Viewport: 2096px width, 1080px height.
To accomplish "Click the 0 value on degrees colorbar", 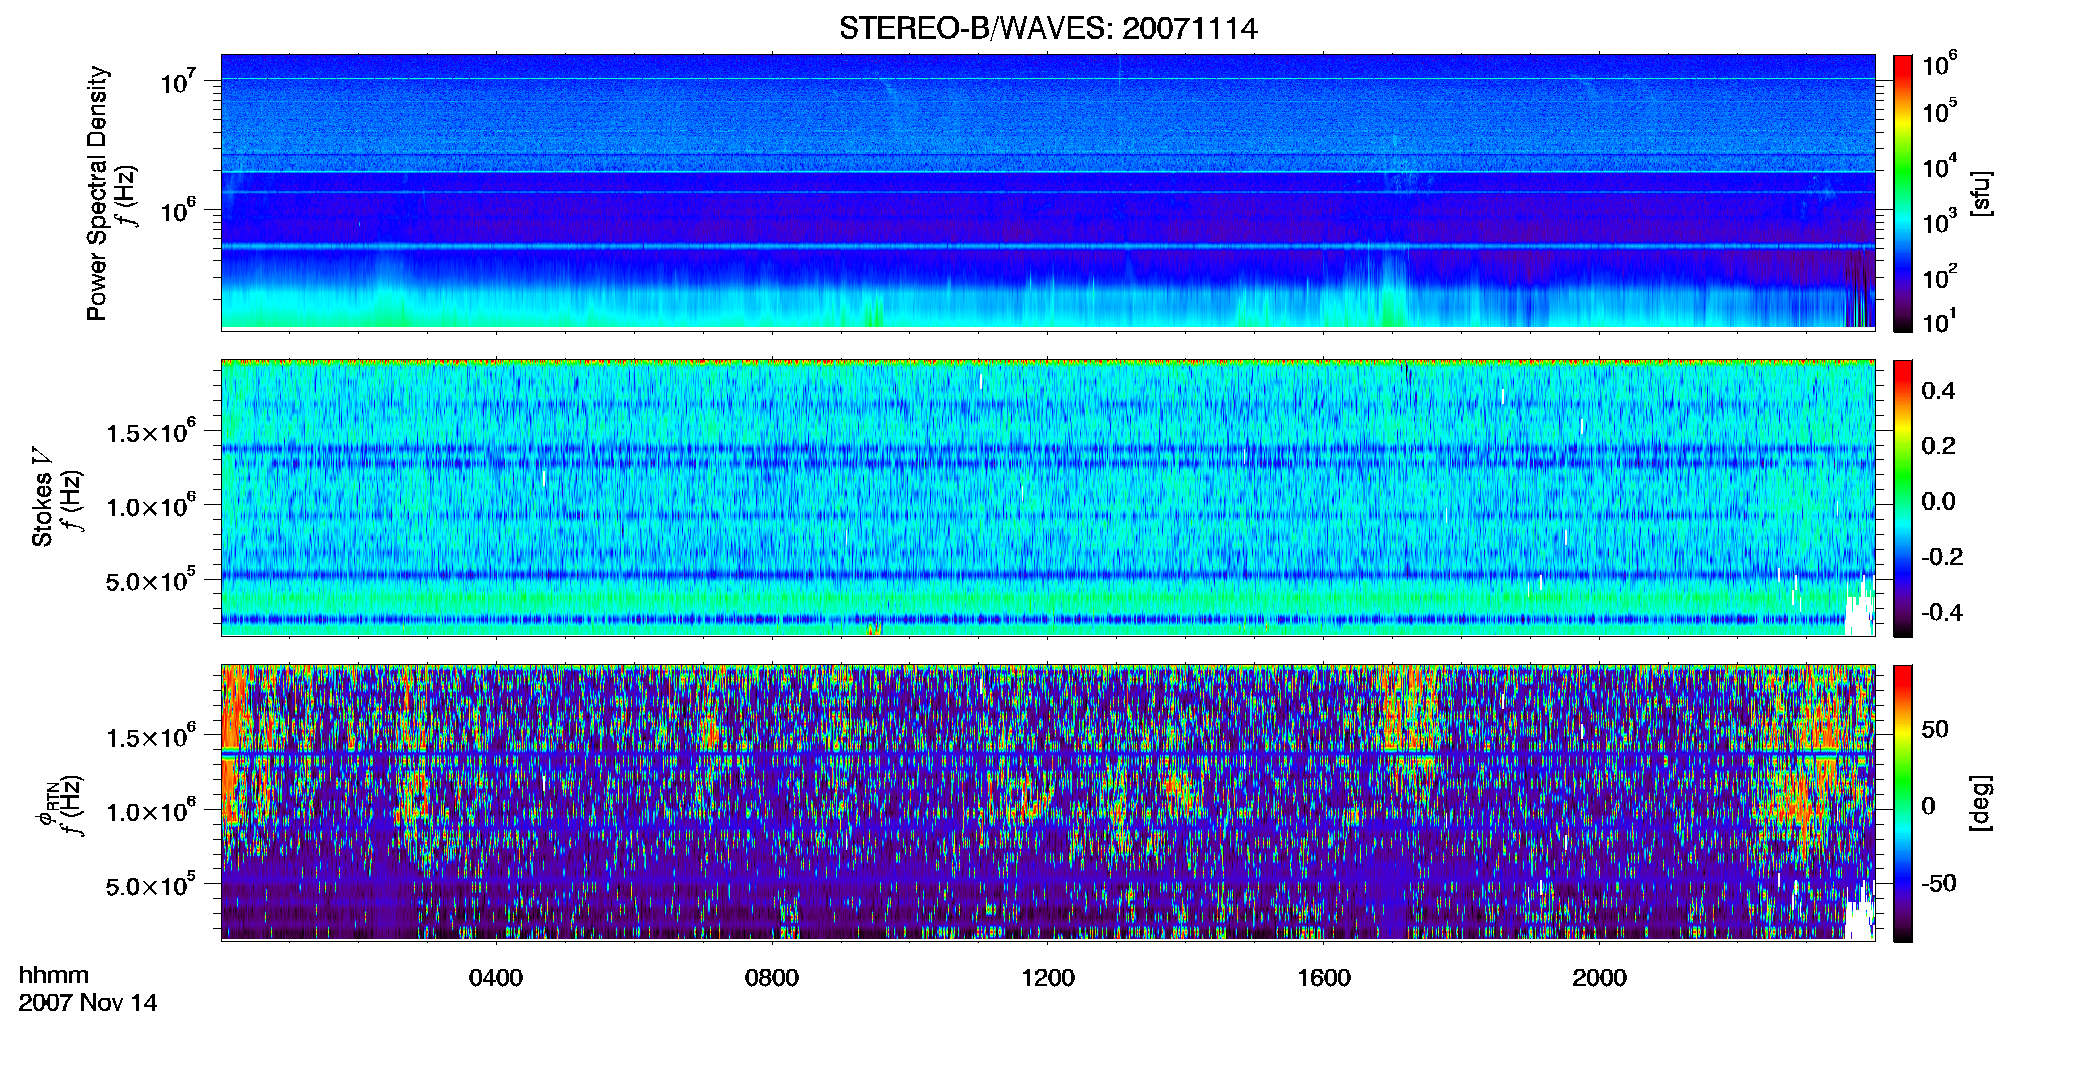I will (1928, 806).
